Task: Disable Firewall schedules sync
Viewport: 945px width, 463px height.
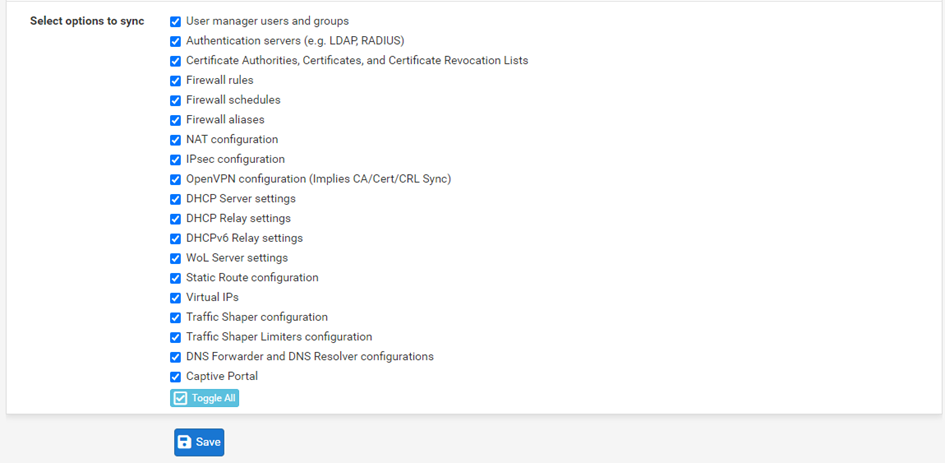Action: [175, 101]
